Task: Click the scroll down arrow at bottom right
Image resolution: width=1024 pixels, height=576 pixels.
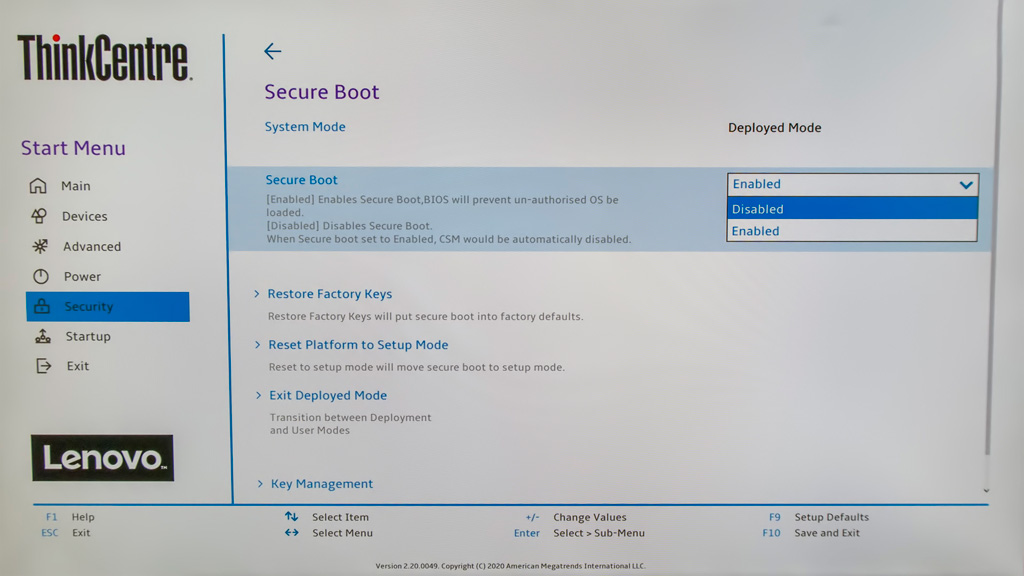Action: pos(986,490)
